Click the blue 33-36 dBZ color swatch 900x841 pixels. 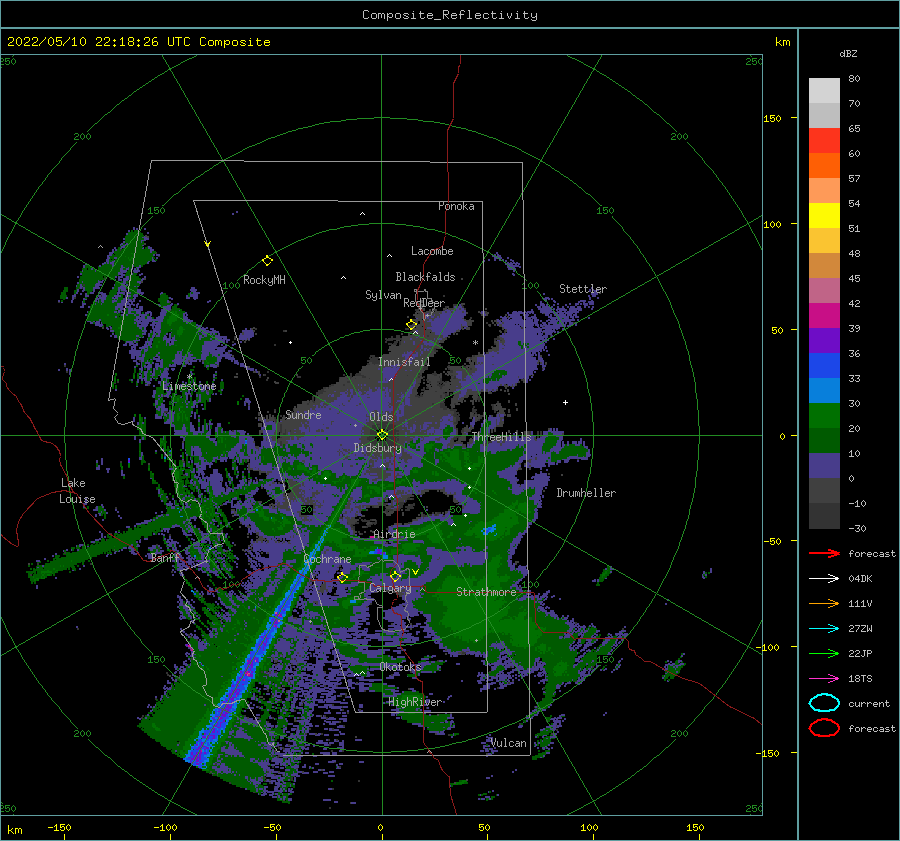(x=824, y=366)
